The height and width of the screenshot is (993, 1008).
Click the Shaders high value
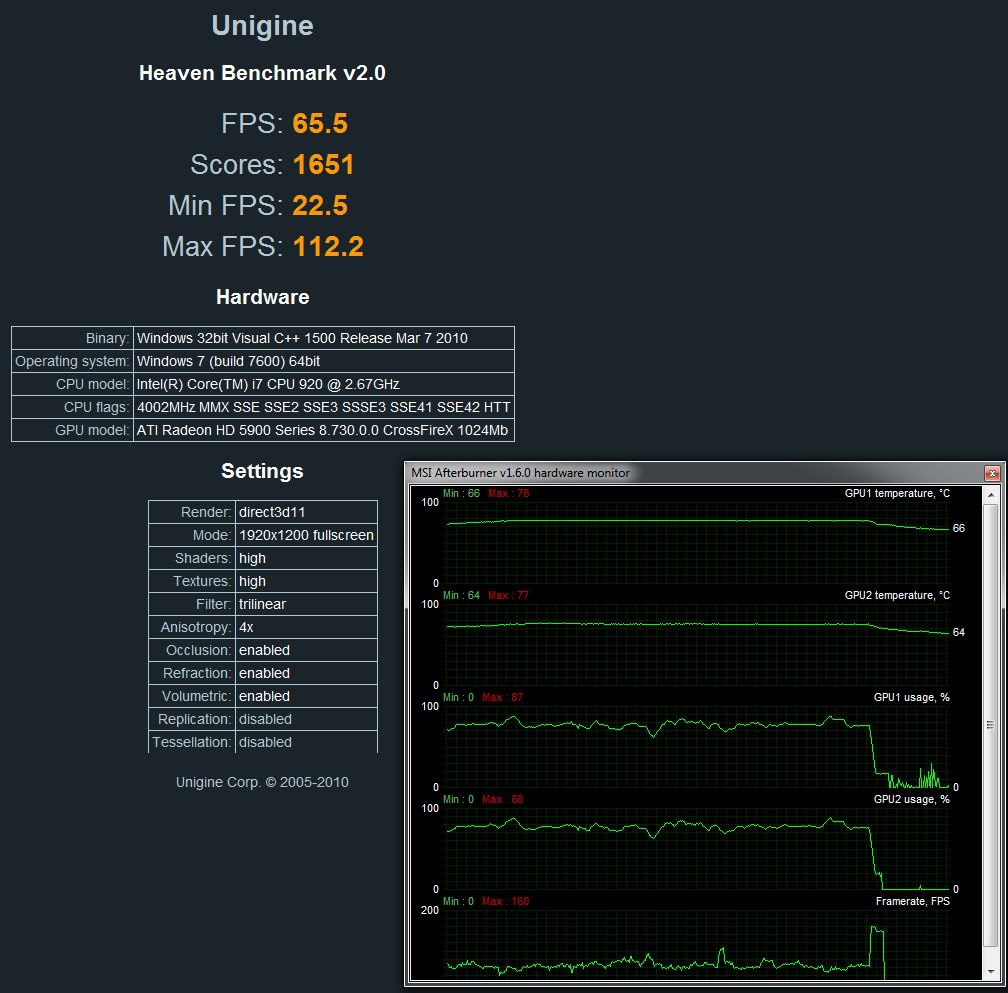pos(306,559)
